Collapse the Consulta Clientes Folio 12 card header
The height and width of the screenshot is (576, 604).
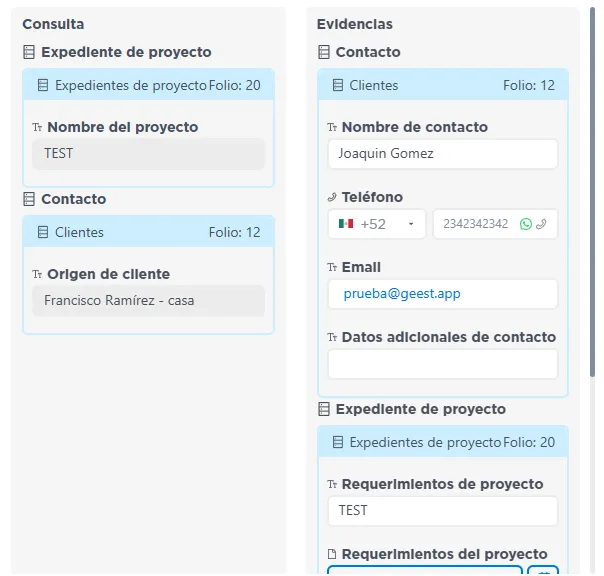(x=148, y=232)
